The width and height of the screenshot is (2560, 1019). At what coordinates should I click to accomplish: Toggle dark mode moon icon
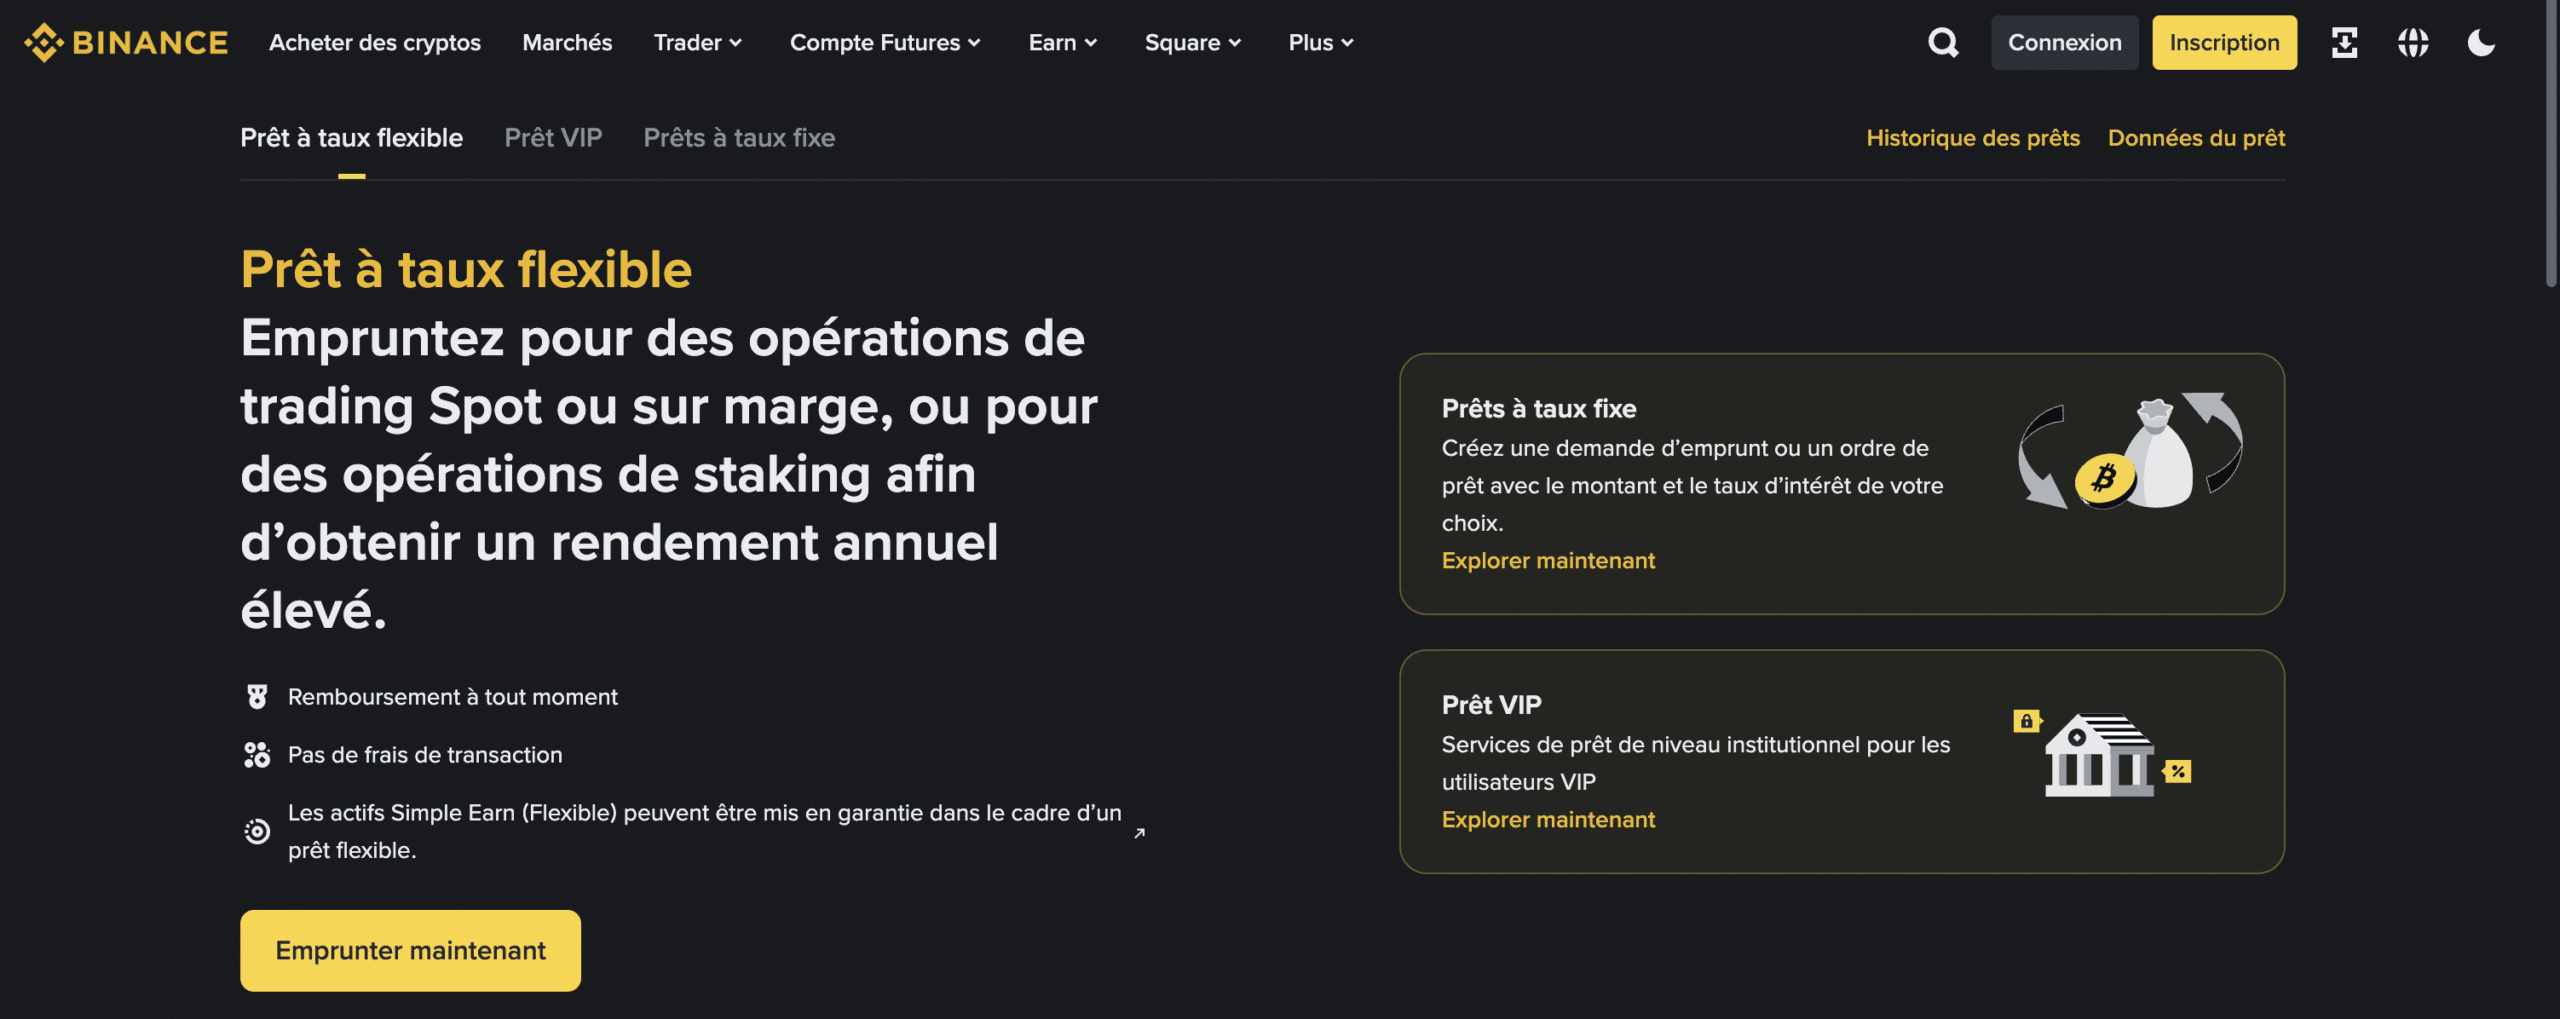click(2481, 43)
